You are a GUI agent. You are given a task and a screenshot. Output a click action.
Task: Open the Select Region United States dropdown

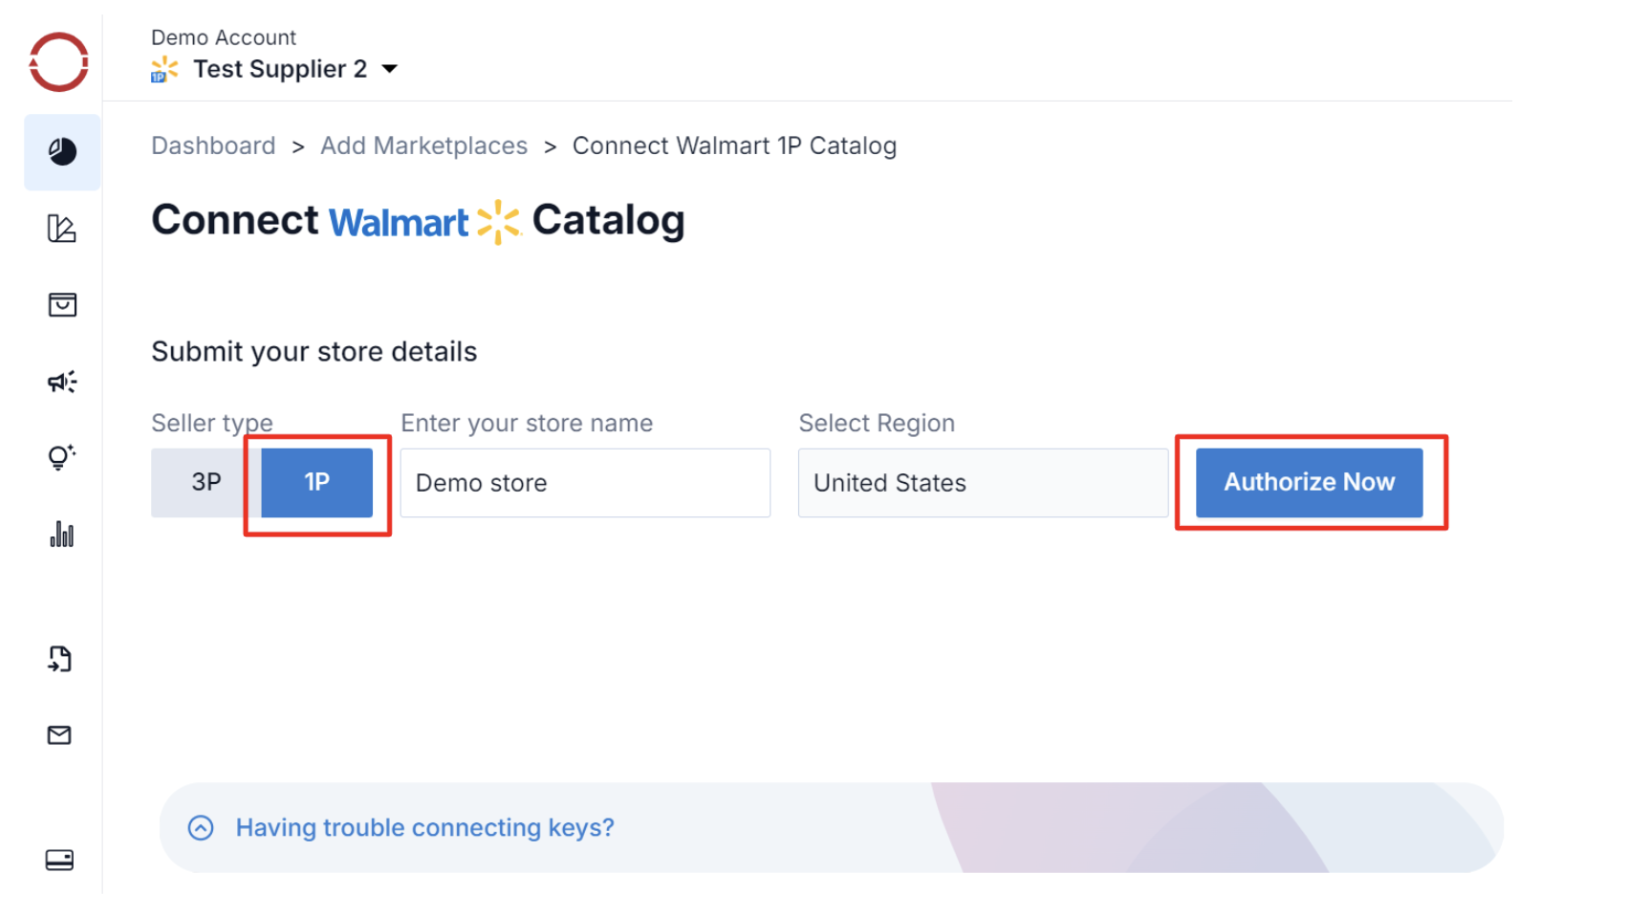(982, 483)
